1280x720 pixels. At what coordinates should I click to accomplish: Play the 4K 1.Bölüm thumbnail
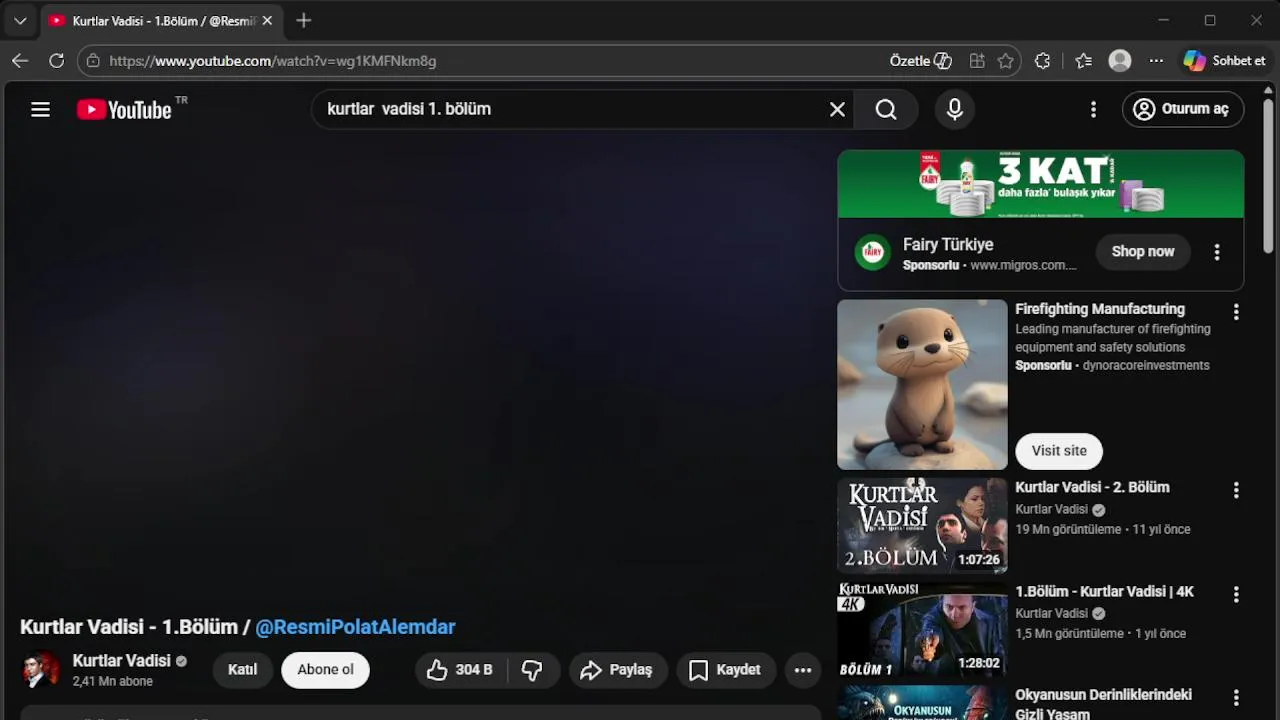click(x=922, y=629)
